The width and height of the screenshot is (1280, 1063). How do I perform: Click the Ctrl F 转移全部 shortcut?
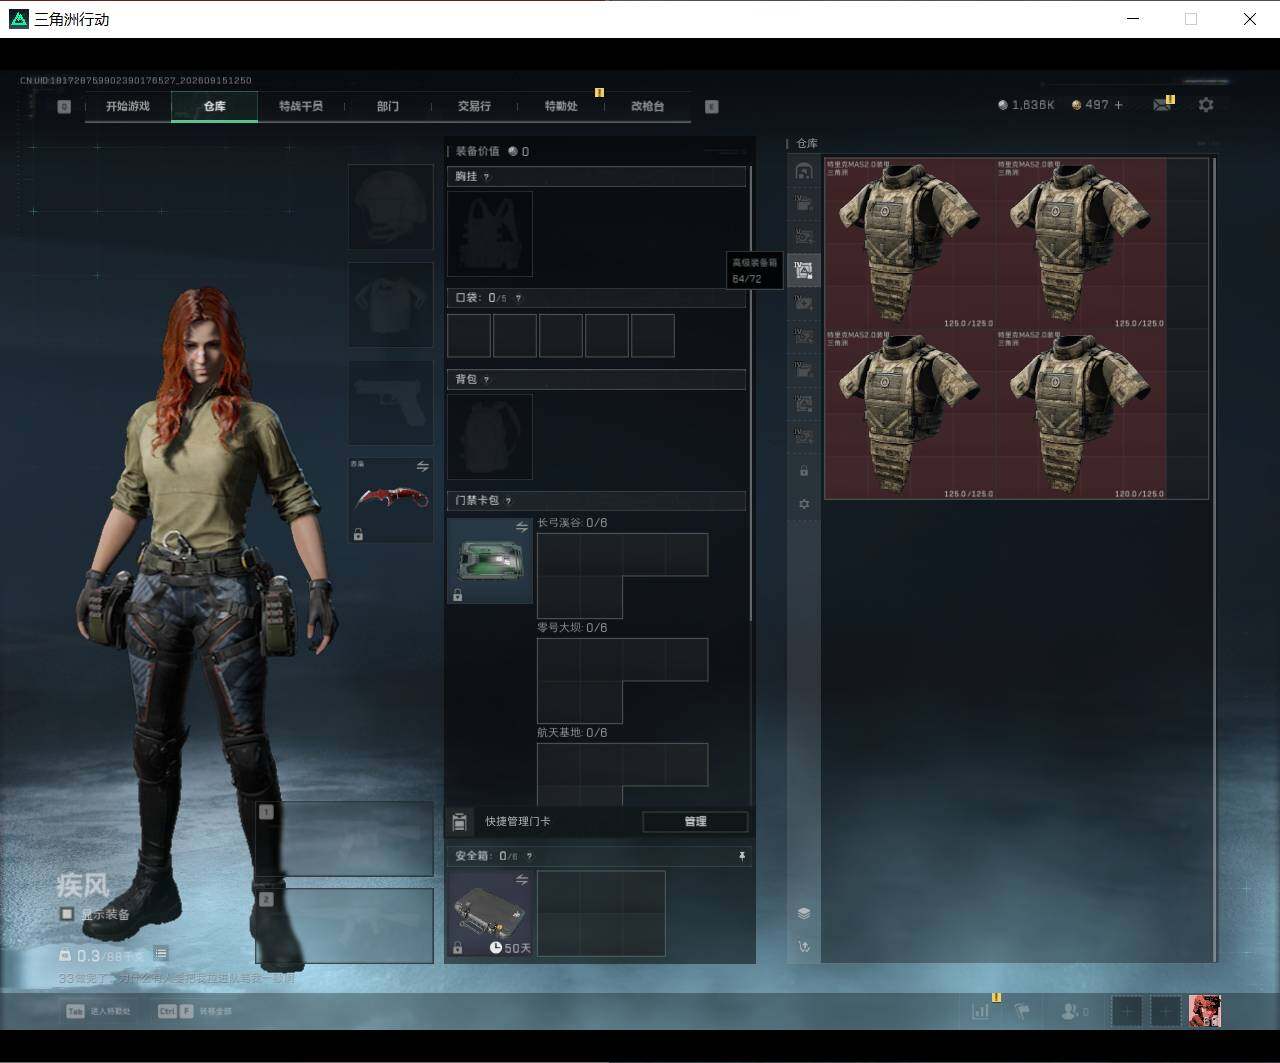pos(195,1011)
